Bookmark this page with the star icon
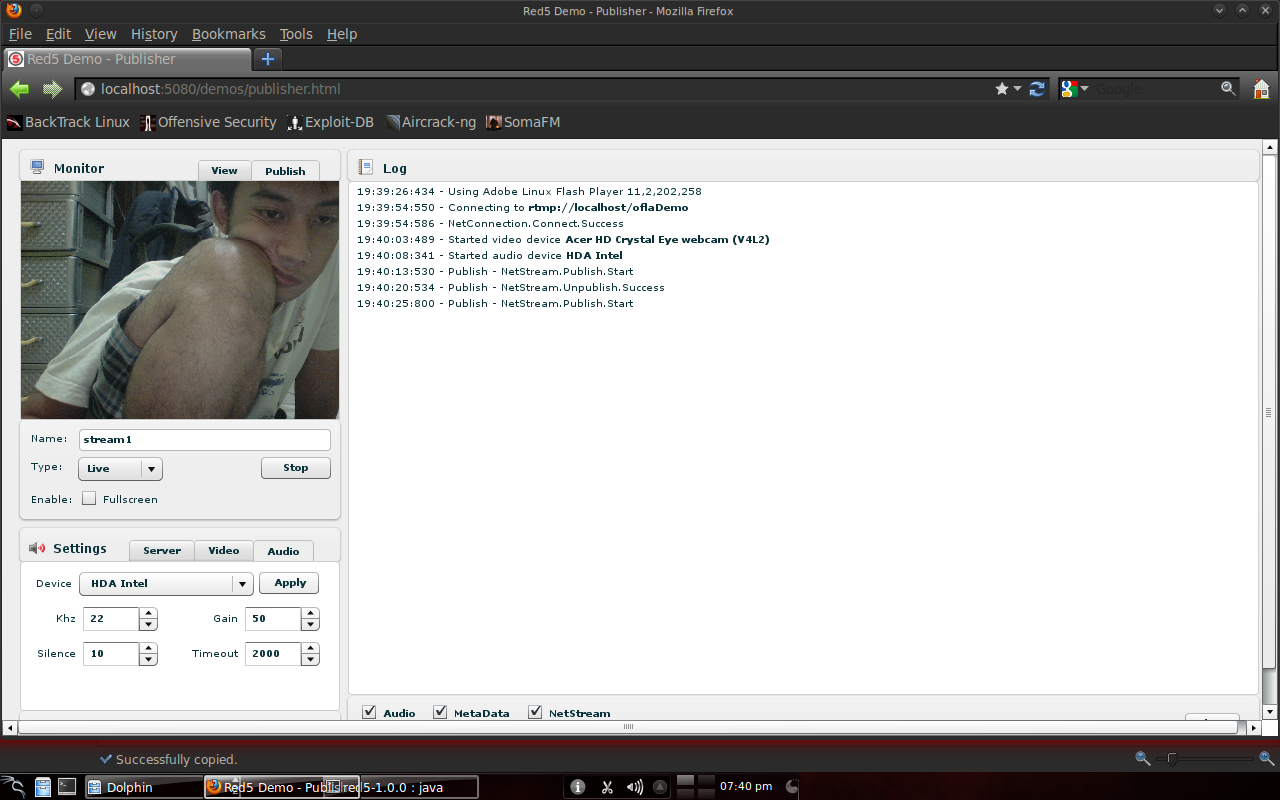This screenshot has height=800, width=1280. click(1002, 89)
